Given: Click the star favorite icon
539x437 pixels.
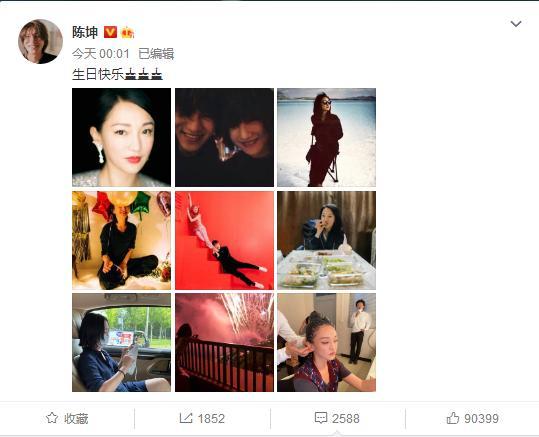Looking at the screenshot, I should click(52, 418).
